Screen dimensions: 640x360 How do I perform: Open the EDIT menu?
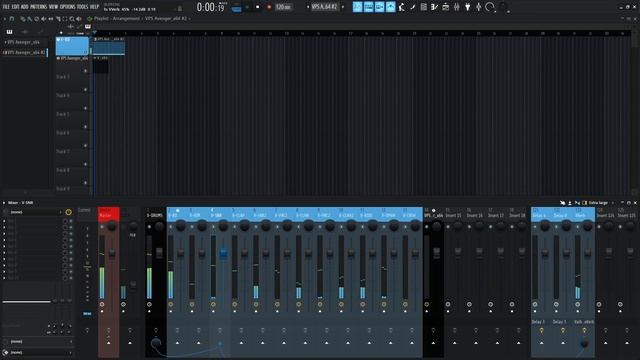pos(16,7)
